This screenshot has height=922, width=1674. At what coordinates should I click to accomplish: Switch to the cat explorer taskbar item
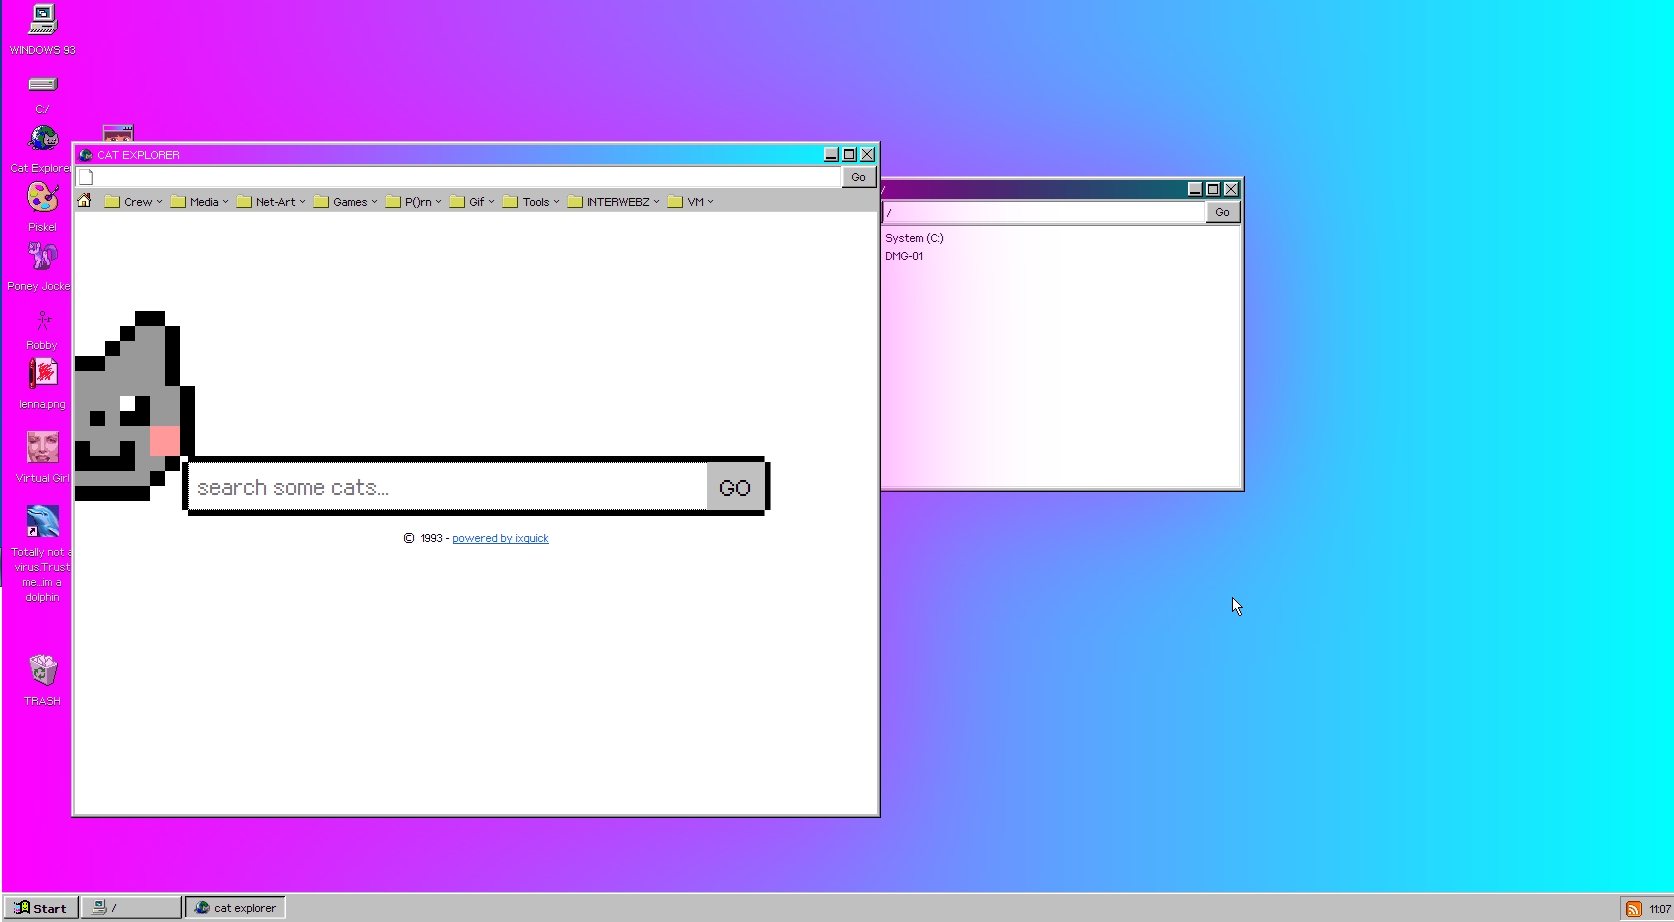coord(234,907)
